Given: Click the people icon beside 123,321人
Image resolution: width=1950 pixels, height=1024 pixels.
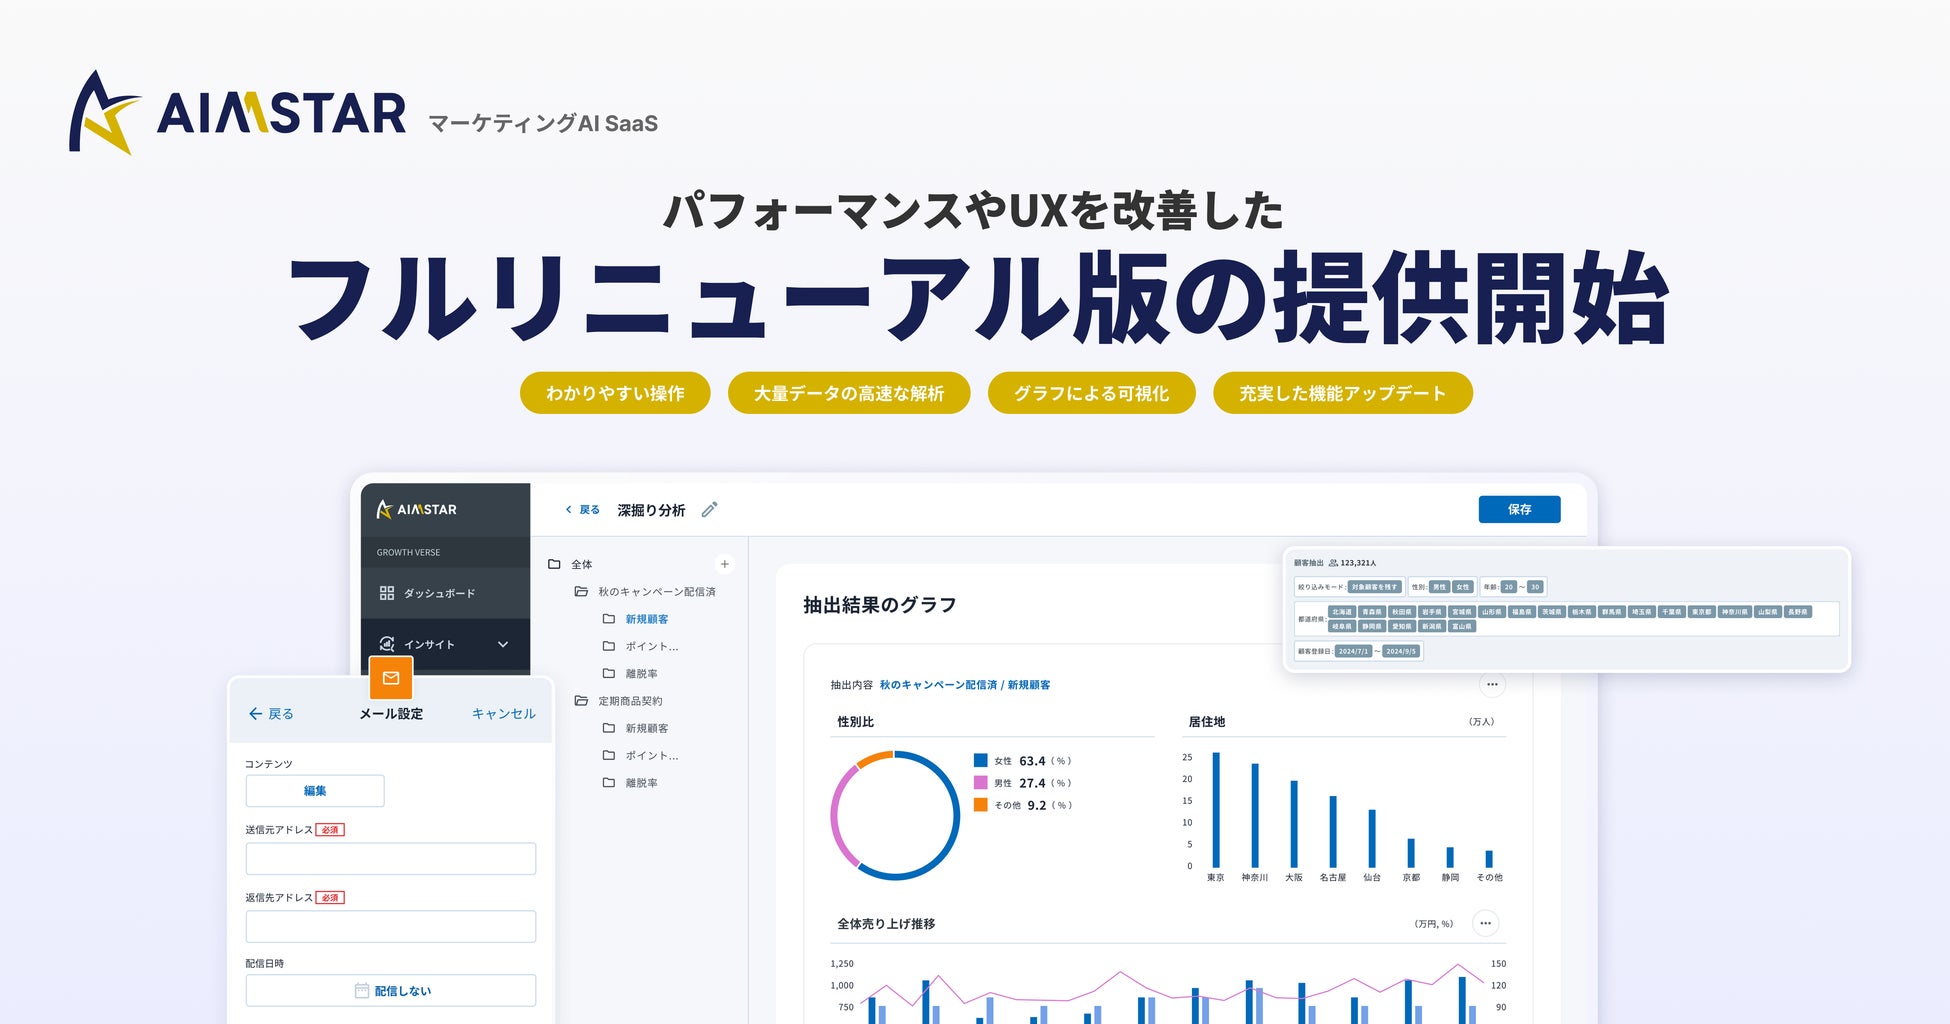Looking at the screenshot, I should [1333, 563].
